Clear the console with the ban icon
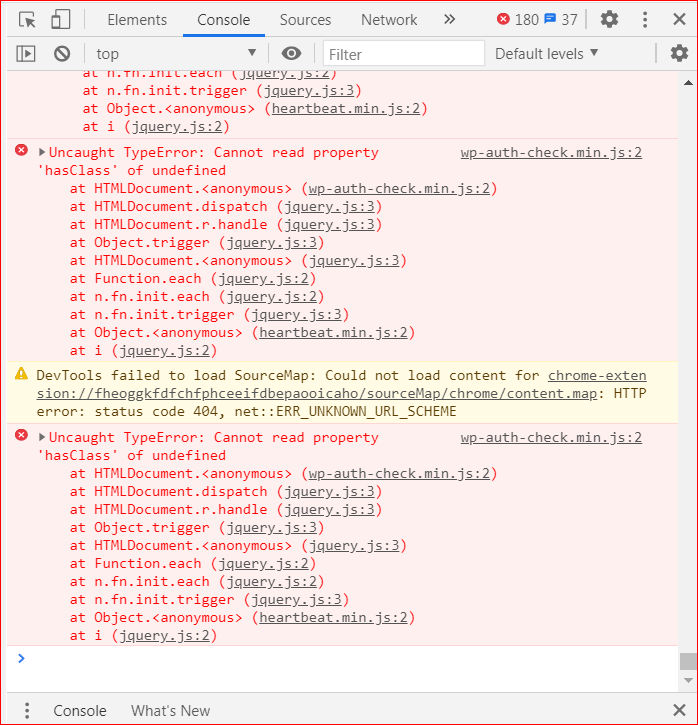Viewport: 698px width, 725px height. [62, 54]
